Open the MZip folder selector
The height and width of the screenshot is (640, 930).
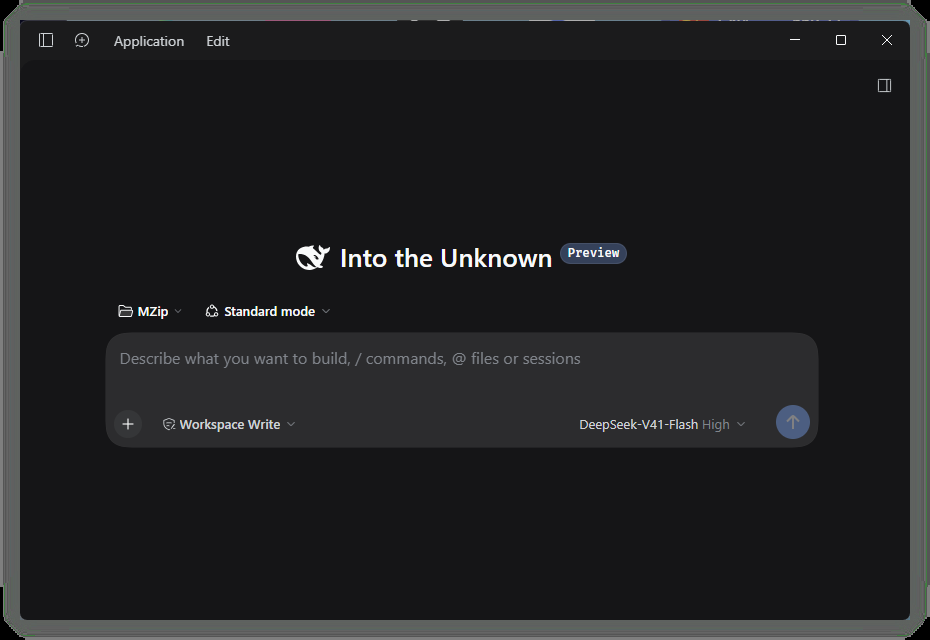click(x=150, y=311)
